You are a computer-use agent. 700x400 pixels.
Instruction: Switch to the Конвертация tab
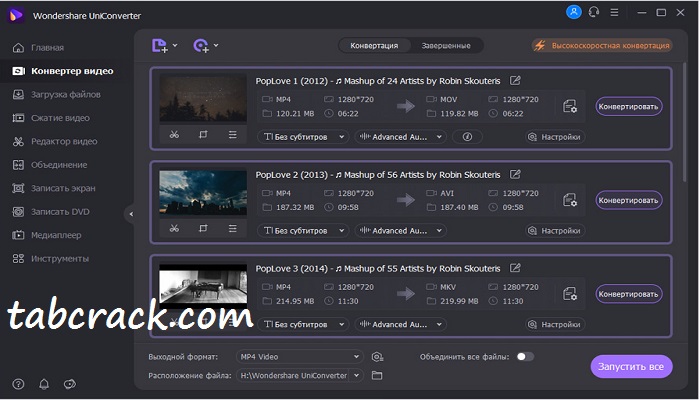coord(374,46)
